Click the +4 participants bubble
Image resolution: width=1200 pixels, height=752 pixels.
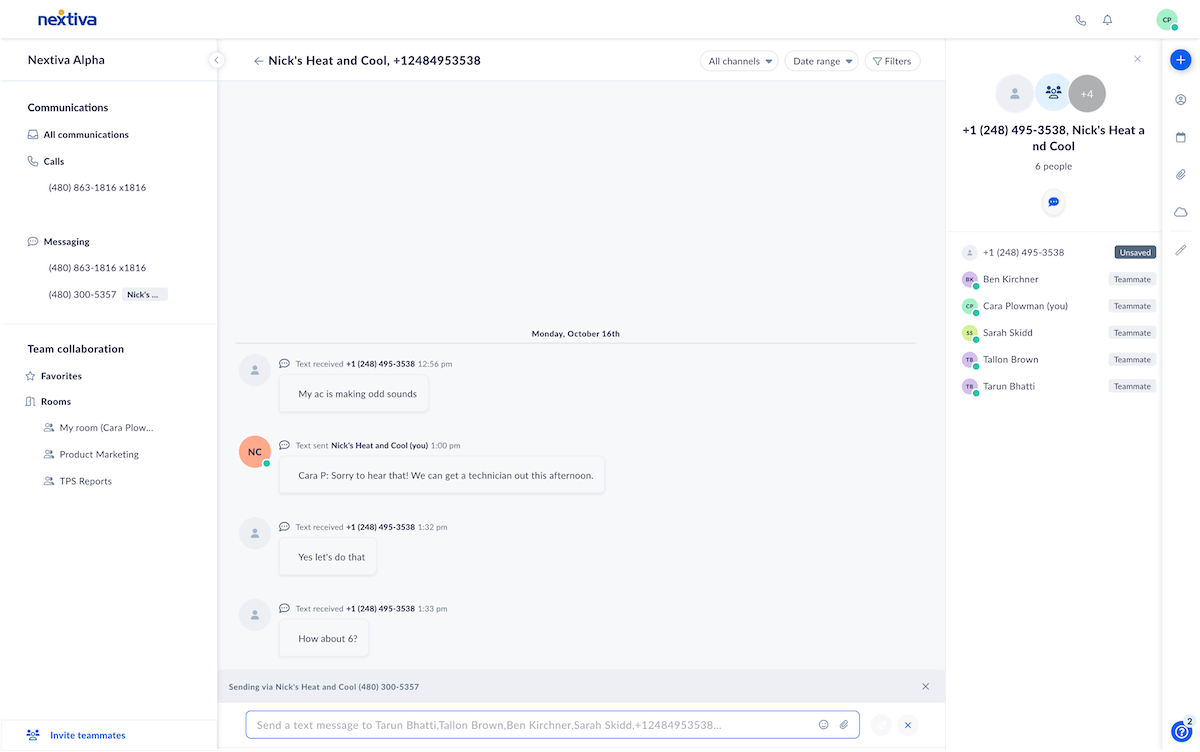pyautogui.click(x=1087, y=93)
